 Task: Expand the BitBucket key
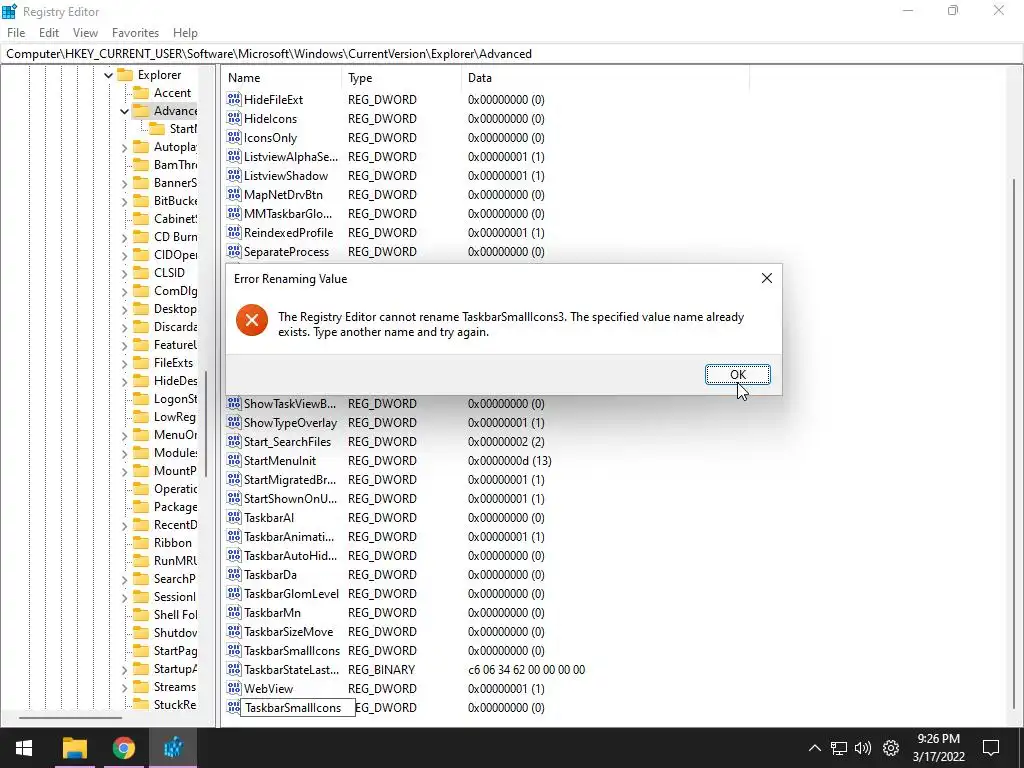[x=124, y=201]
